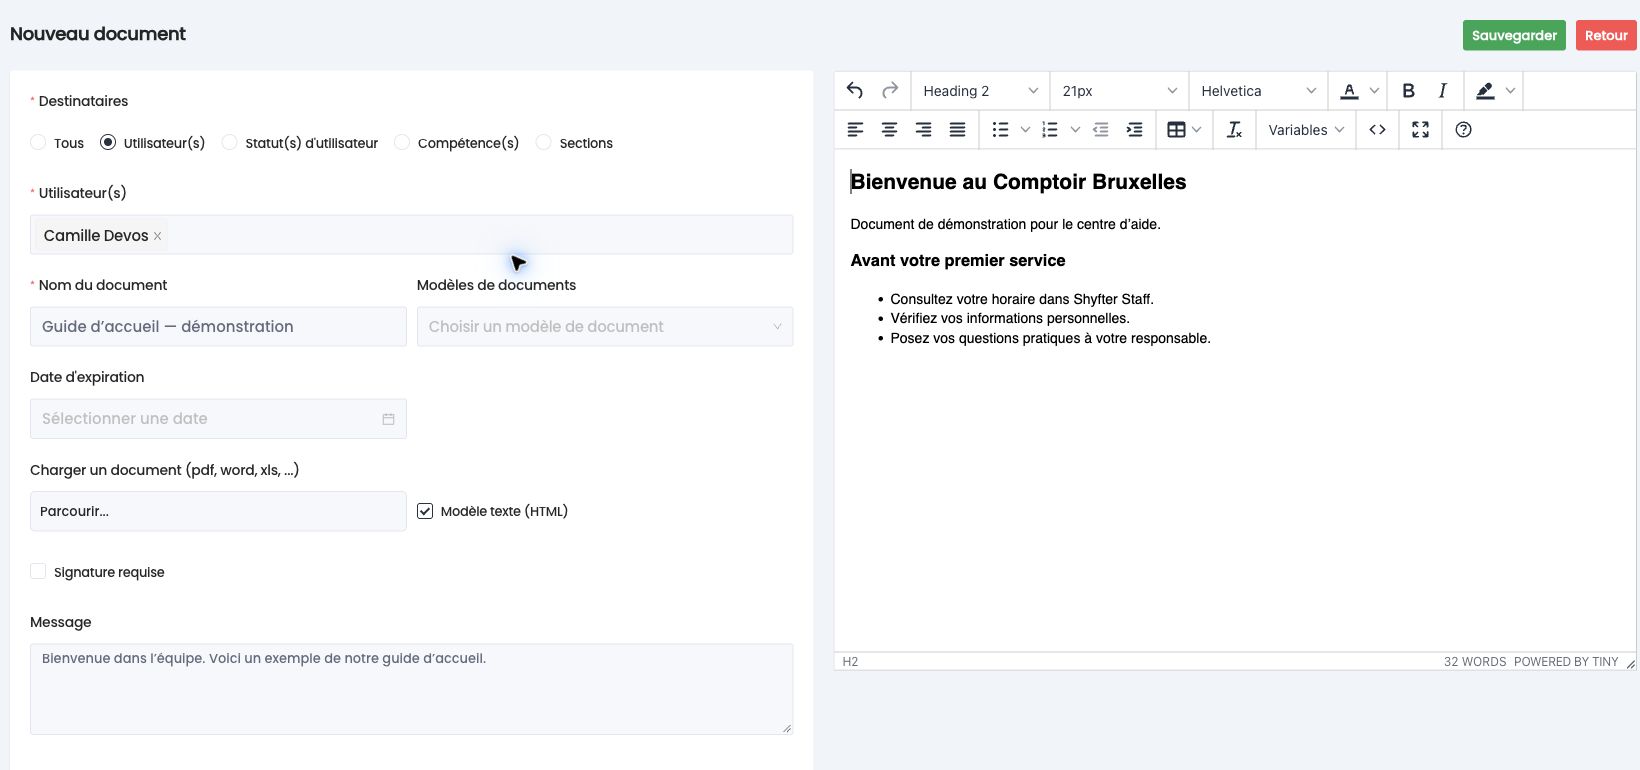Screen dimensions: 1640x770
Task: Apply background highlight color
Action: click(1485, 91)
